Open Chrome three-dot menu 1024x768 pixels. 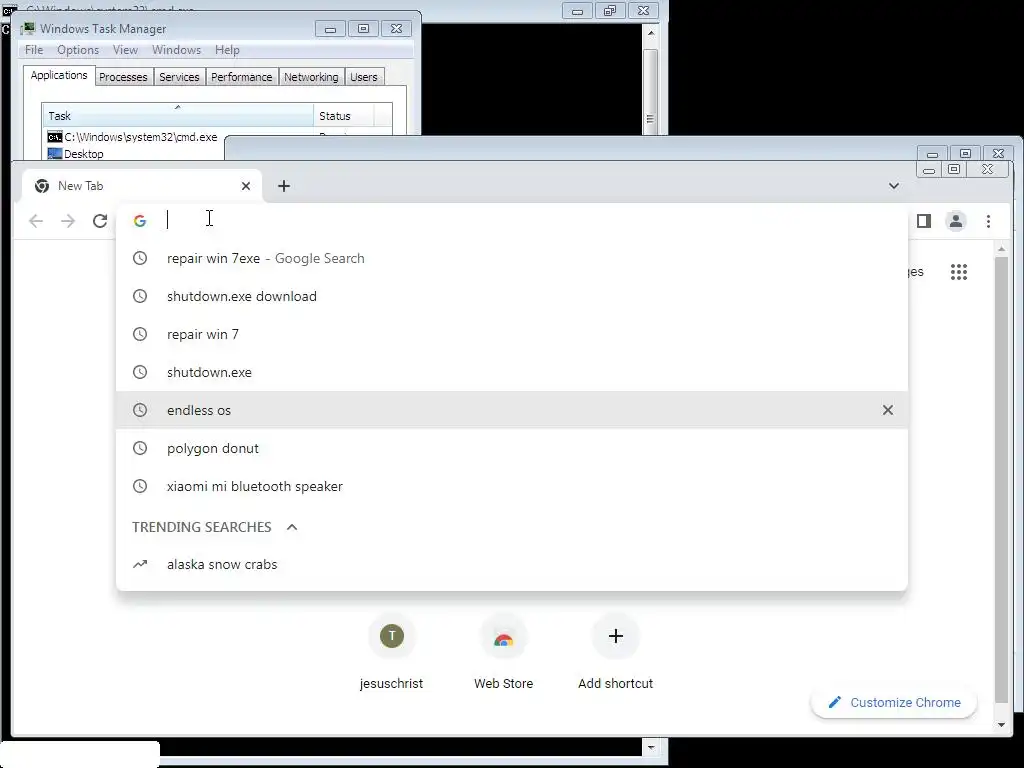click(x=988, y=221)
